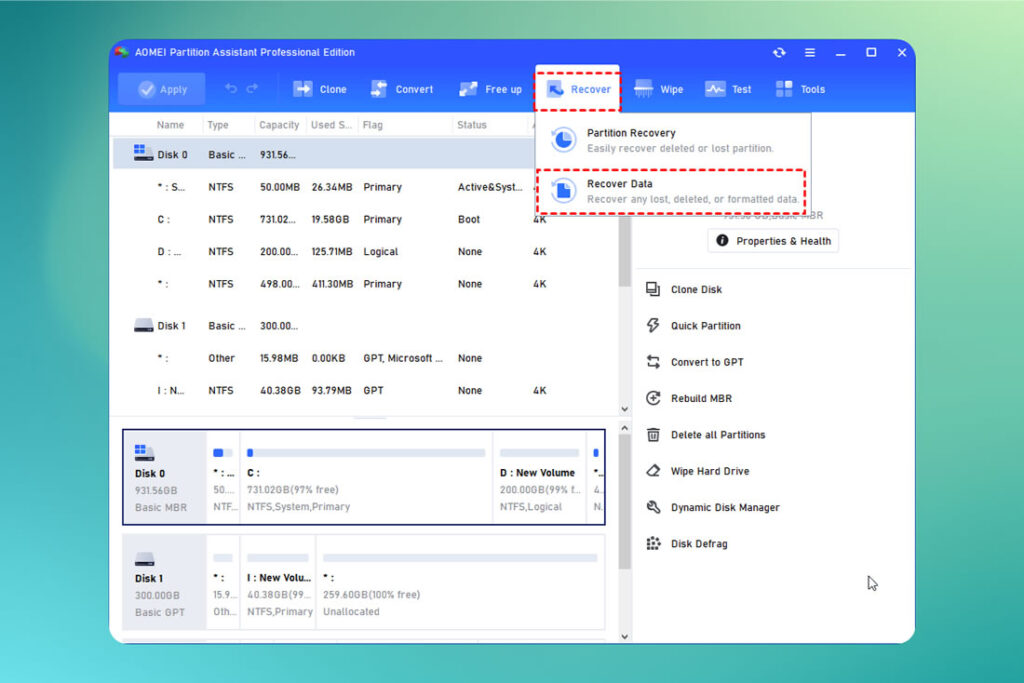Open the Recover dropdown menu
Image resolution: width=1024 pixels, height=683 pixels.
click(x=577, y=88)
